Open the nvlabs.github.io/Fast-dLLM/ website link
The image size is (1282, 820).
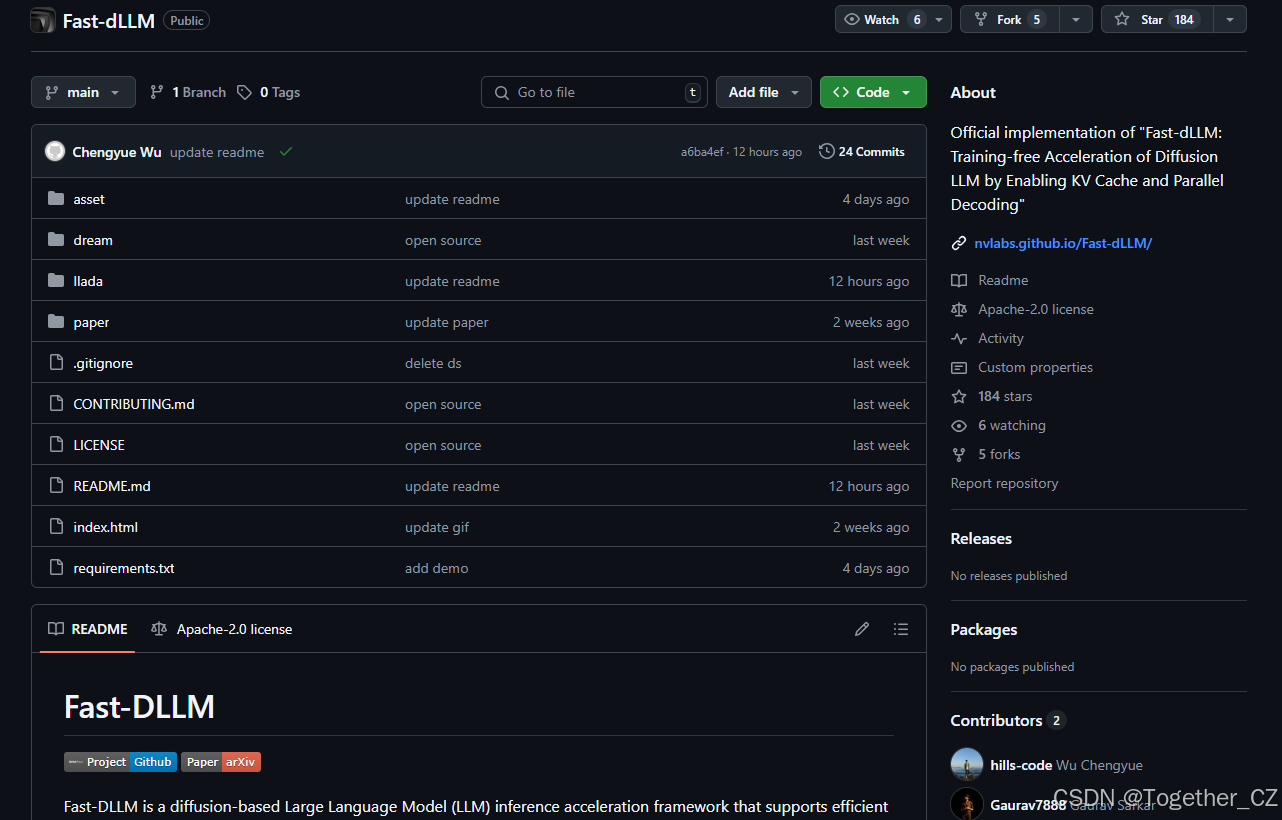point(1063,243)
